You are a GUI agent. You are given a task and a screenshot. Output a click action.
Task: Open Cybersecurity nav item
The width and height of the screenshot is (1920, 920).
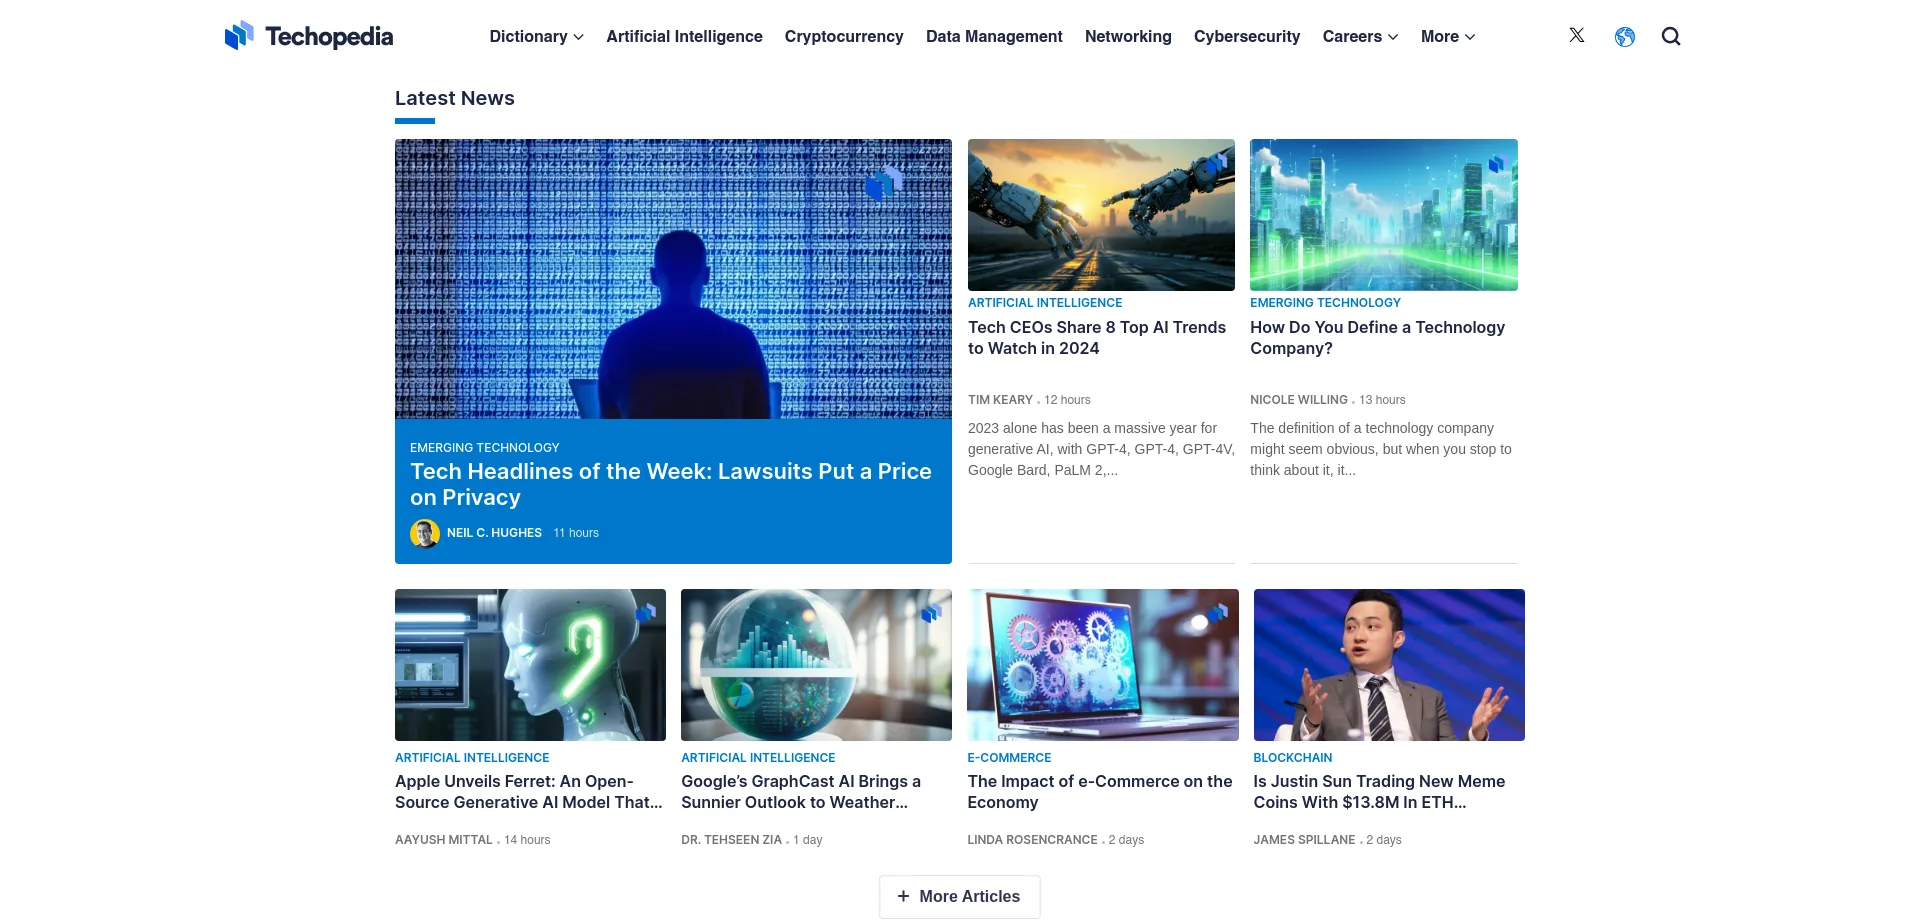pos(1247,36)
